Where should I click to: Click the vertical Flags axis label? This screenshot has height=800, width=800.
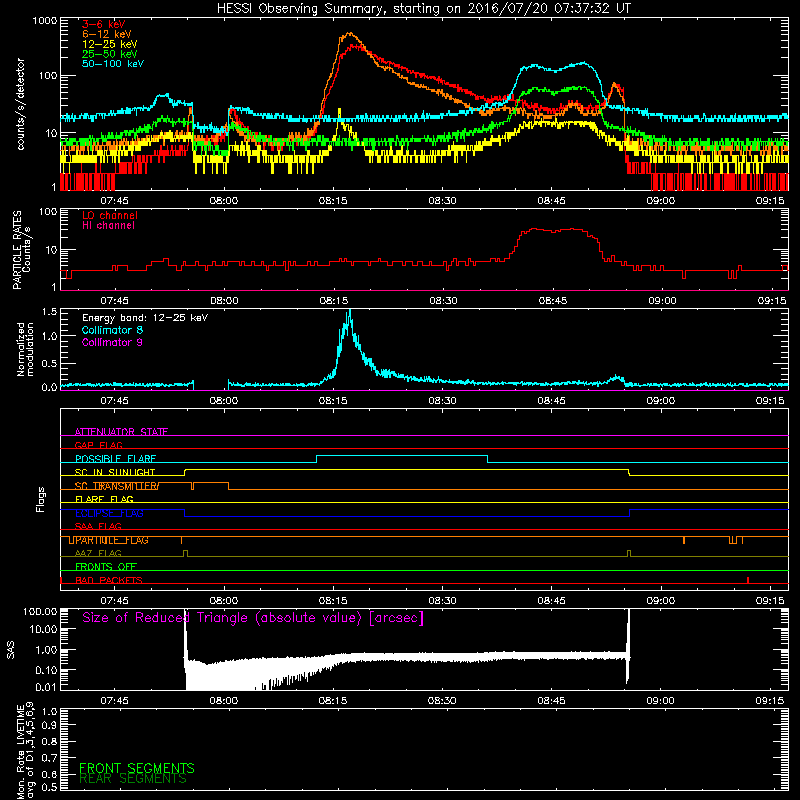[x=41, y=499]
